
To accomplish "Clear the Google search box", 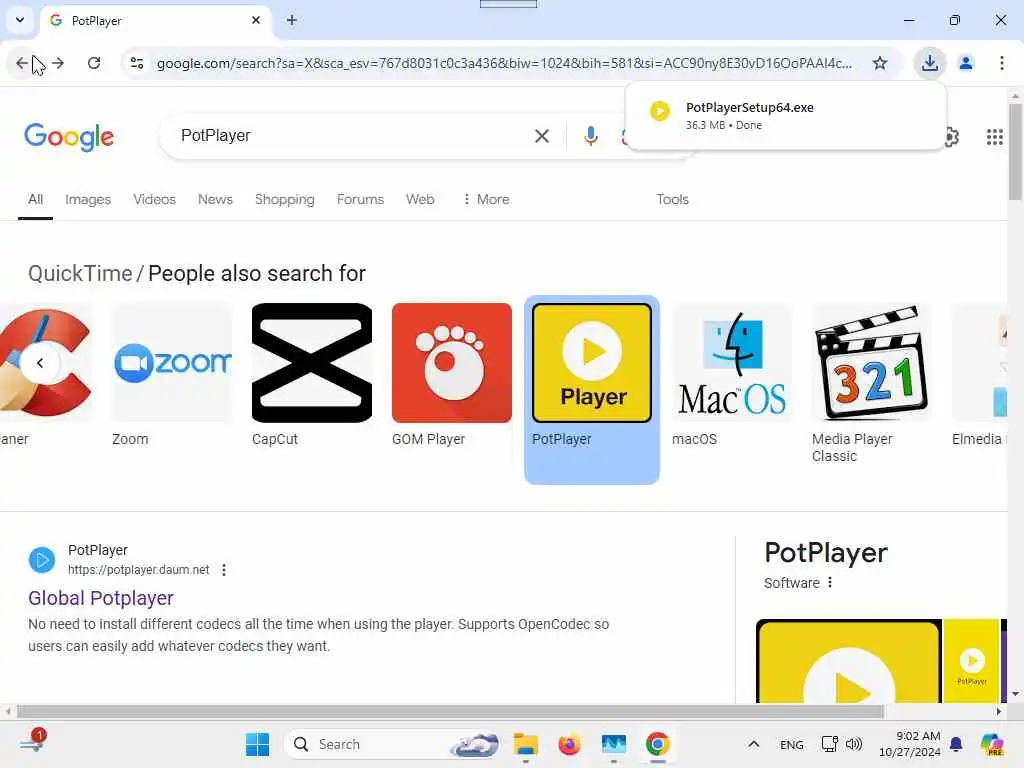I will pyautogui.click(x=541, y=136).
